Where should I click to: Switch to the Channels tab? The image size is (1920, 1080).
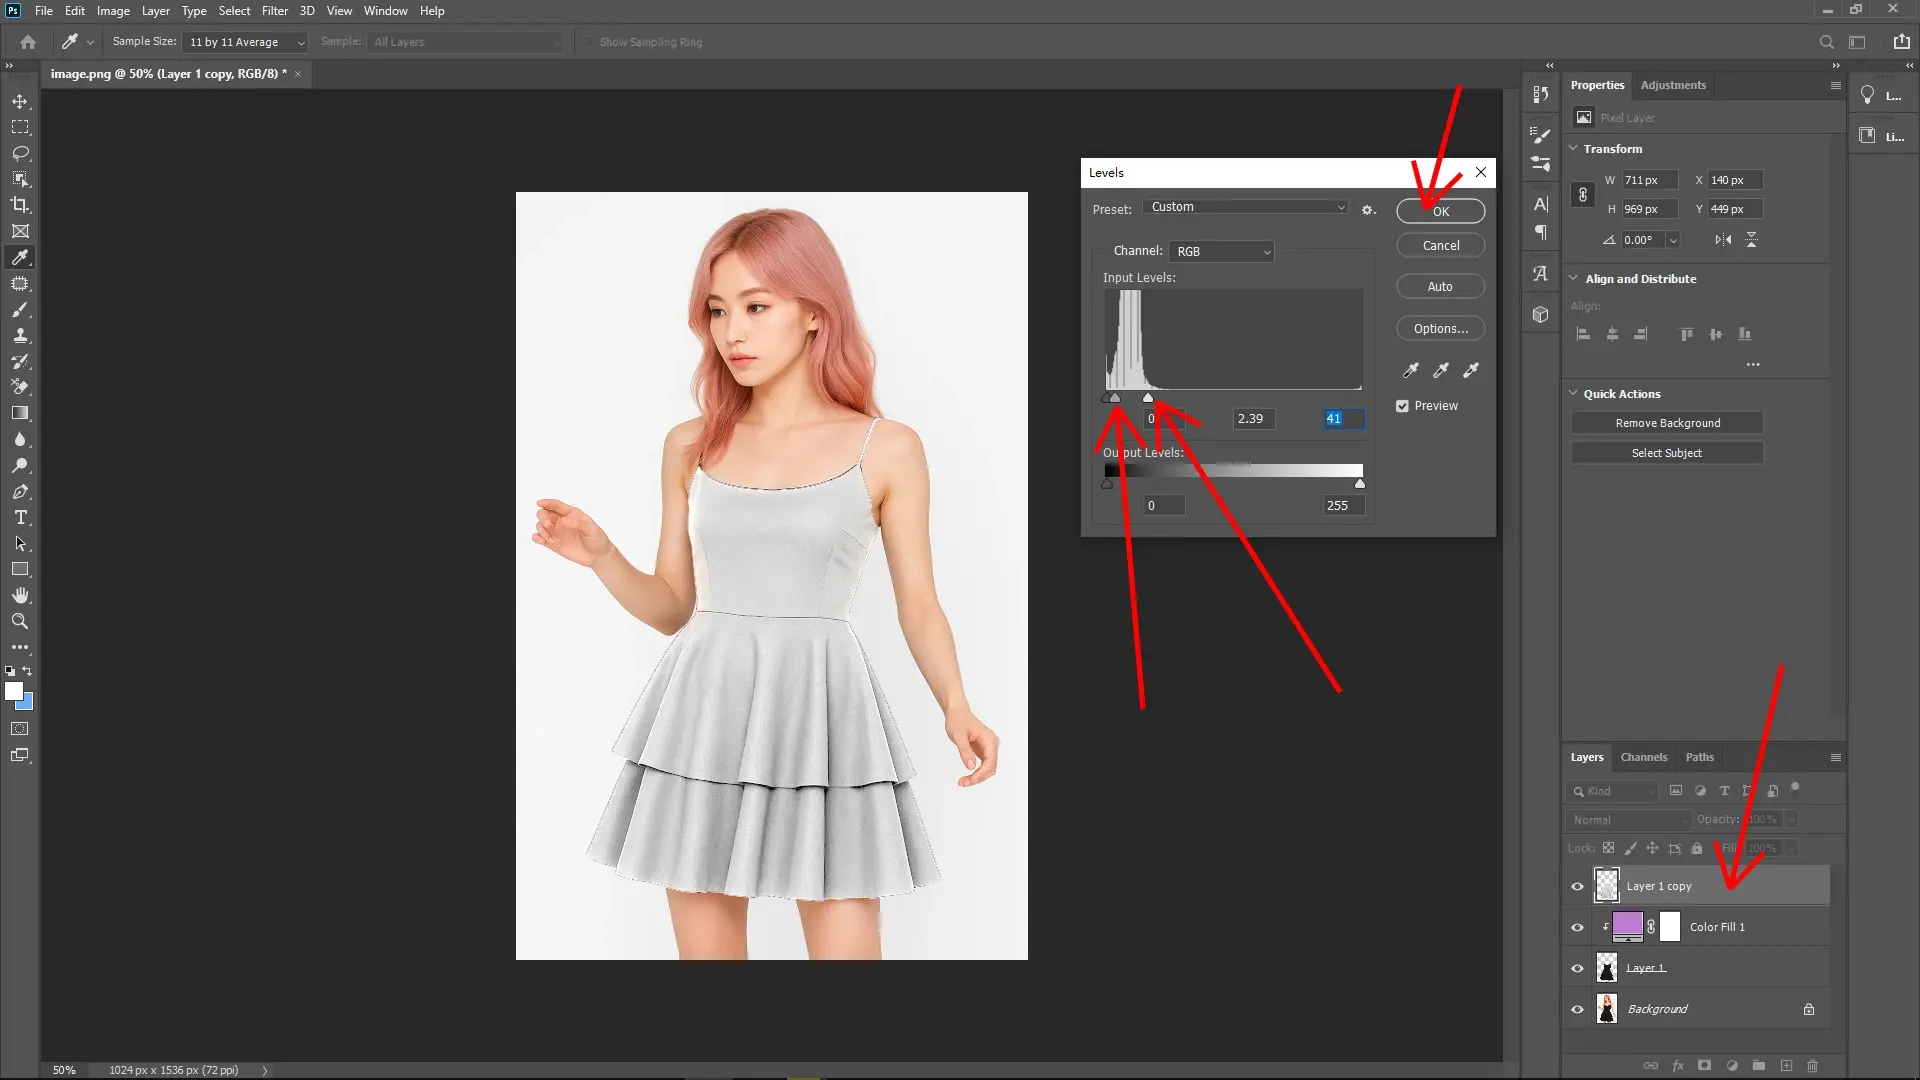point(1644,757)
